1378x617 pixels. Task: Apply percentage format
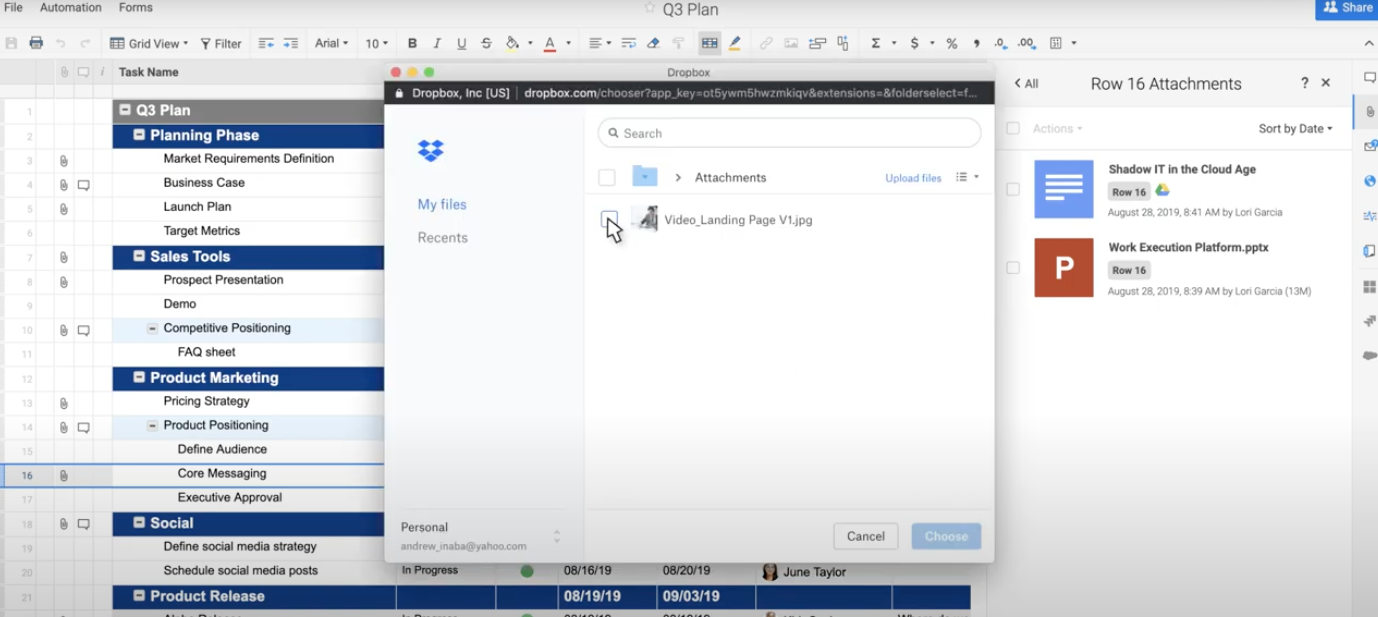point(951,43)
